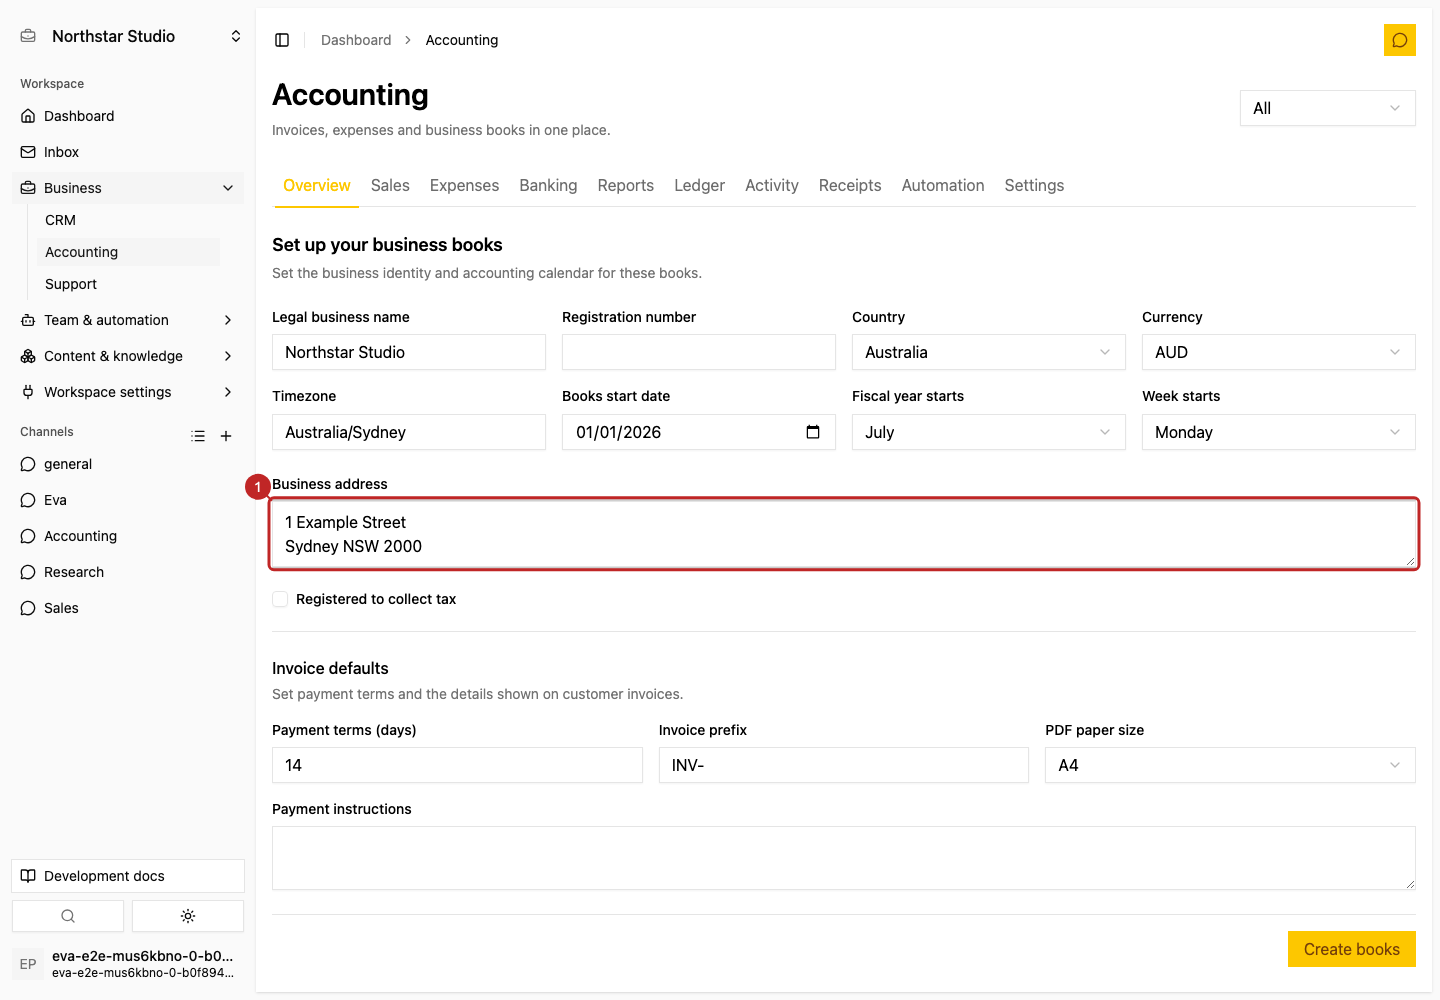
Task: Go to Dashboard breadcrumb link
Action: point(356,40)
